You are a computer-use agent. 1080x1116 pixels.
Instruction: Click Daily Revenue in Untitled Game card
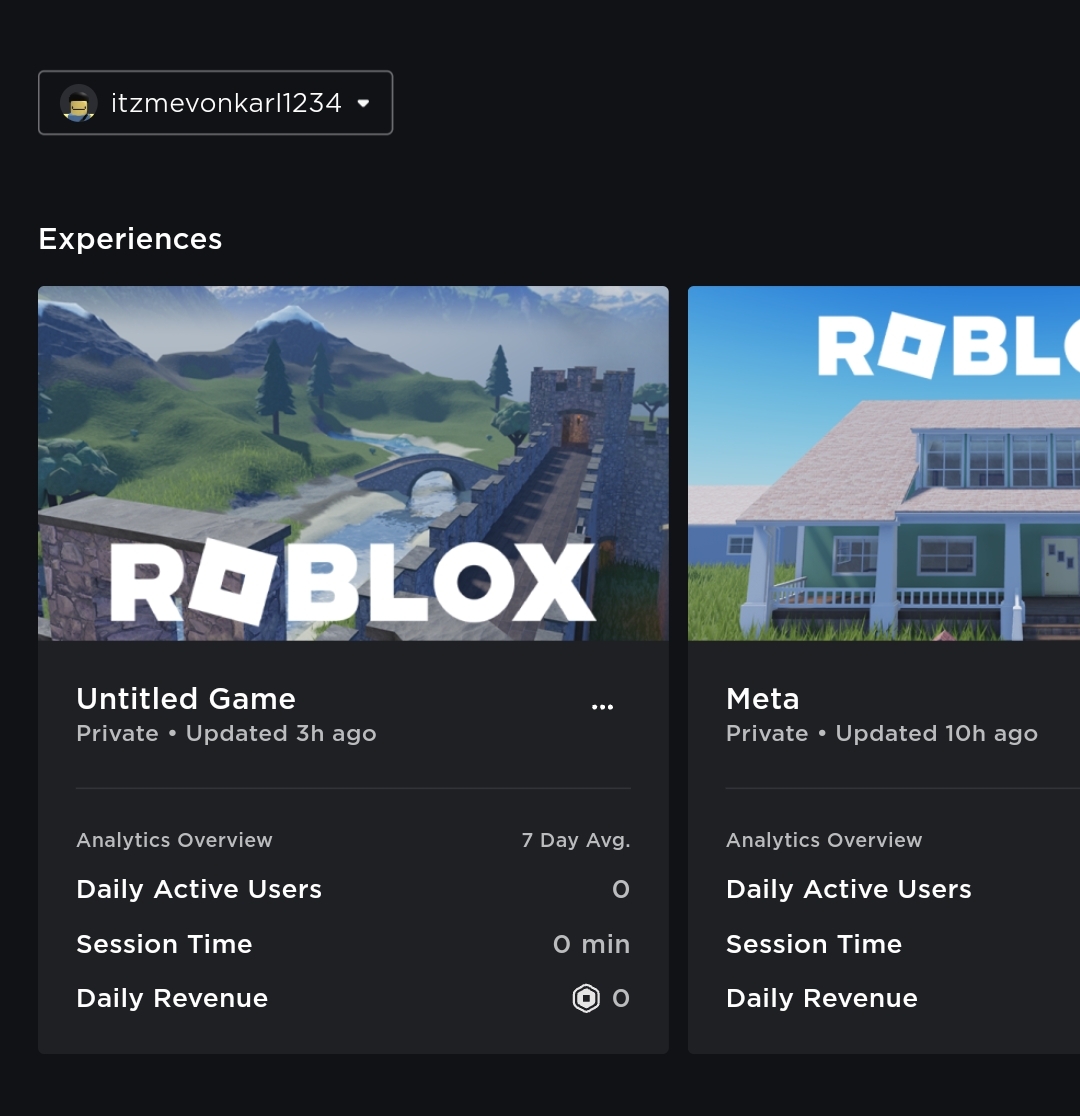pyautogui.click(x=172, y=998)
